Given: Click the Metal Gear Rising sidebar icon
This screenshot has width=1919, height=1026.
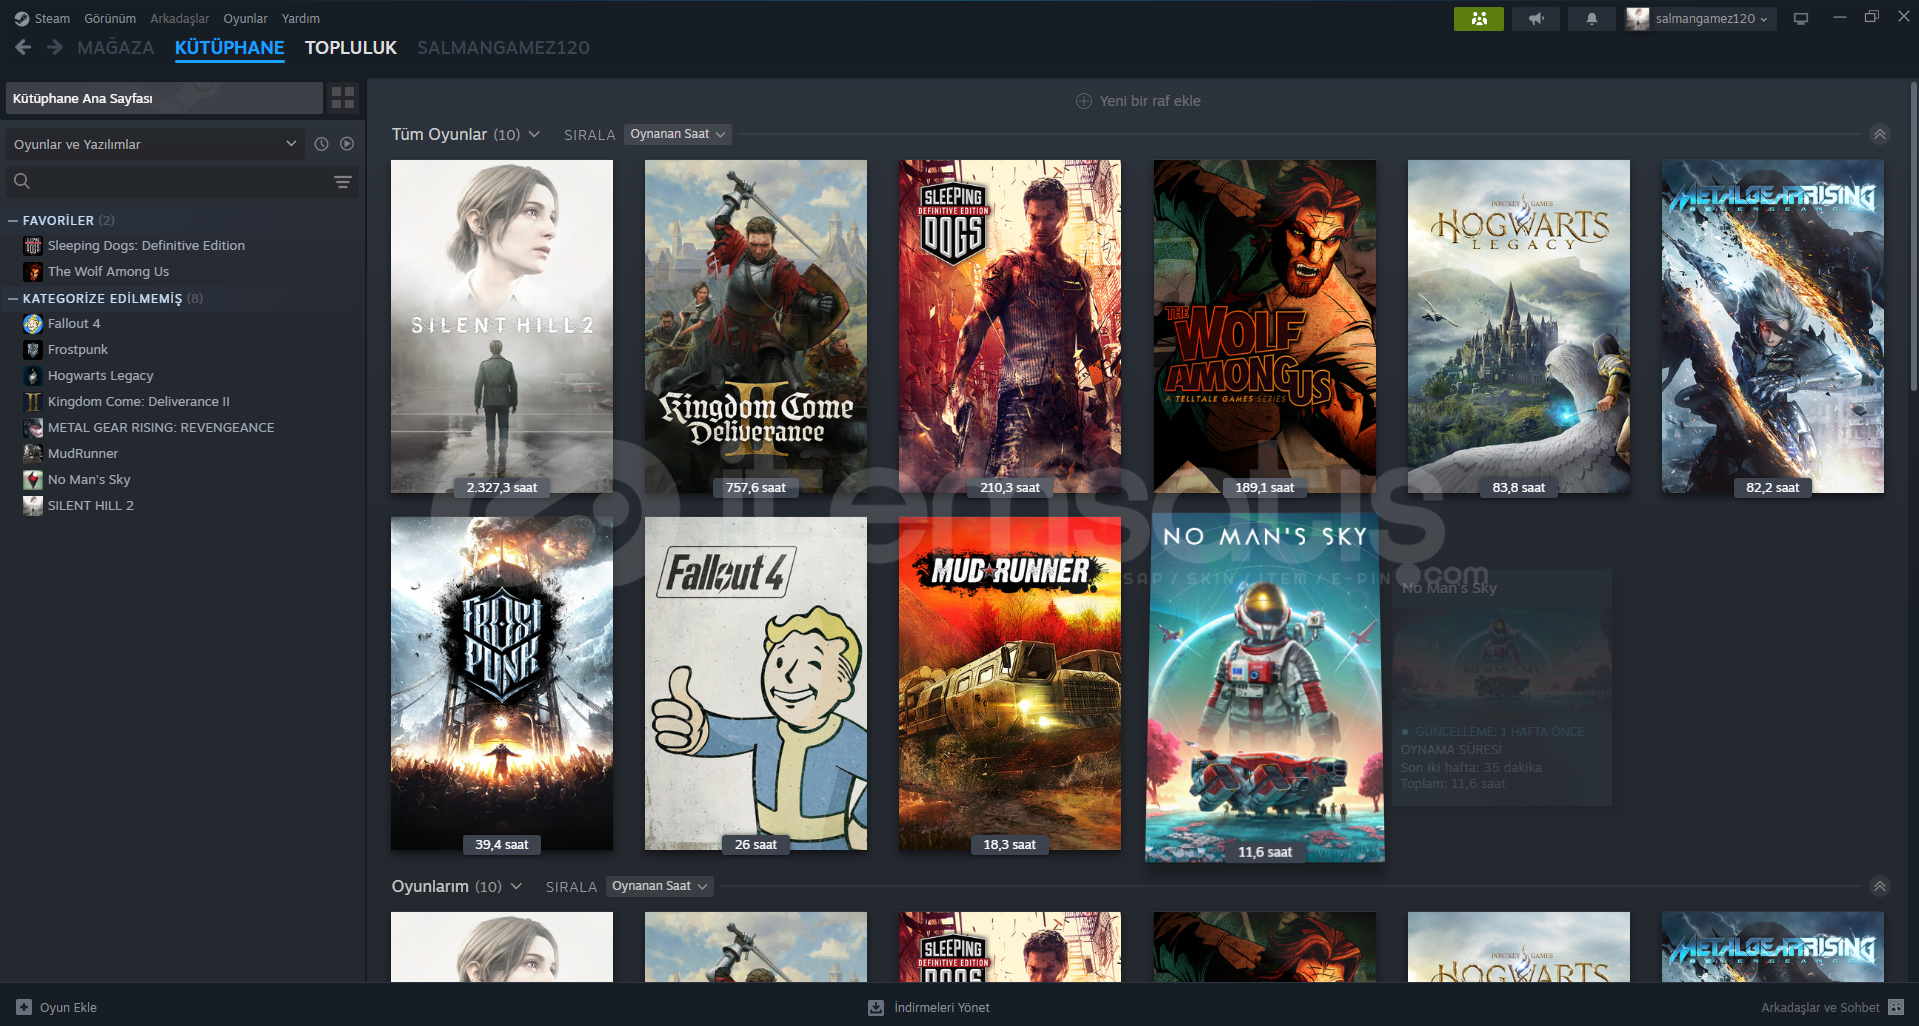Looking at the screenshot, I should pos(33,428).
